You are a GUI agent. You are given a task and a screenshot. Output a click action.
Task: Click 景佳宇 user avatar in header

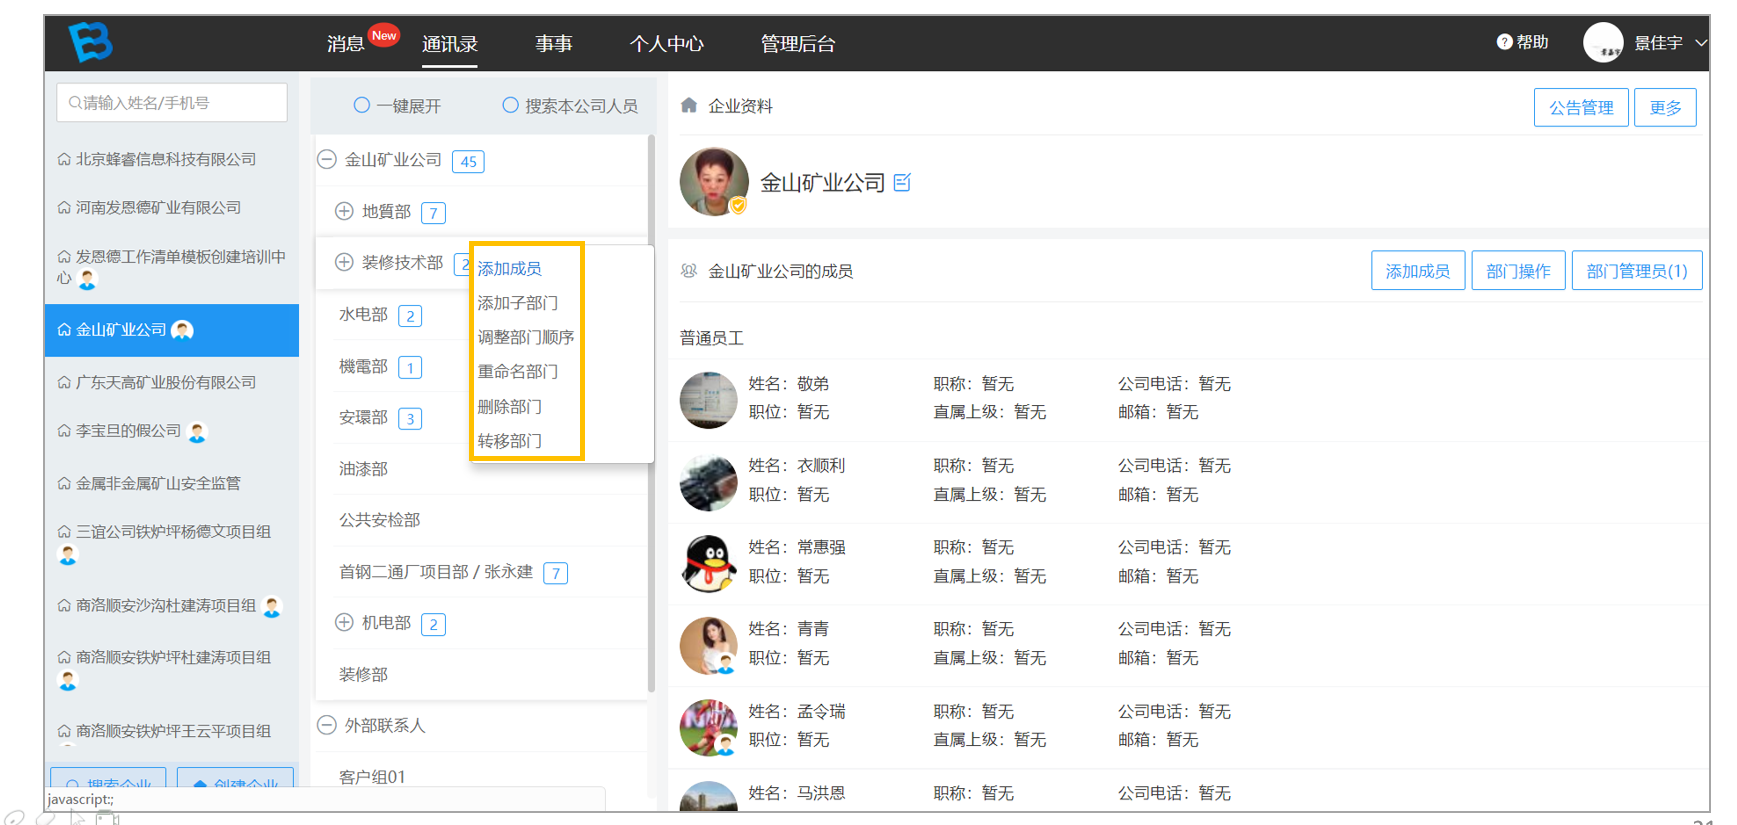coord(1603,42)
